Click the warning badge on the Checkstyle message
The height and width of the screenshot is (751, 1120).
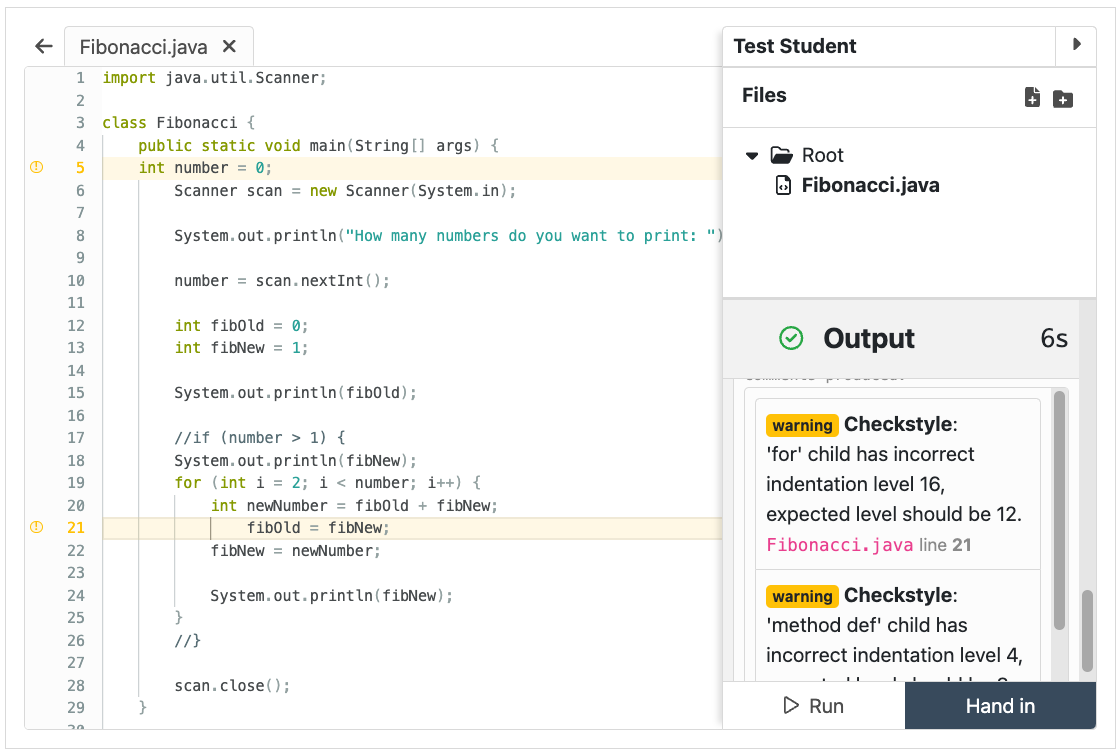[802, 425]
